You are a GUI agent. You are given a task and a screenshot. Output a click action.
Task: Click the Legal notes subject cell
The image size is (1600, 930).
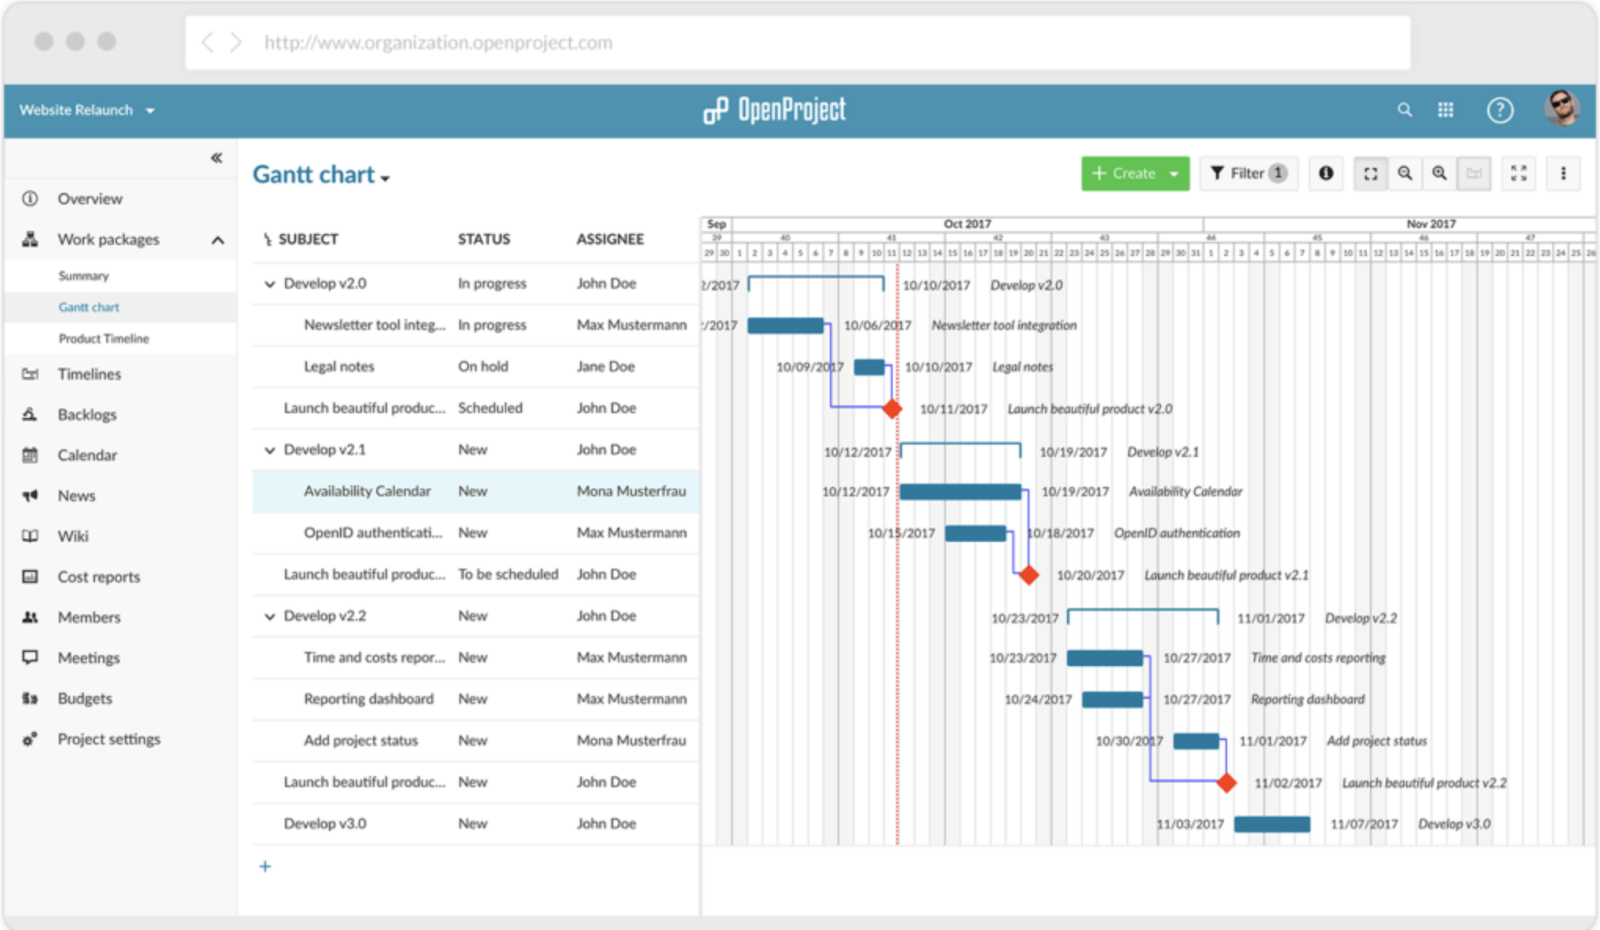[x=339, y=367]
